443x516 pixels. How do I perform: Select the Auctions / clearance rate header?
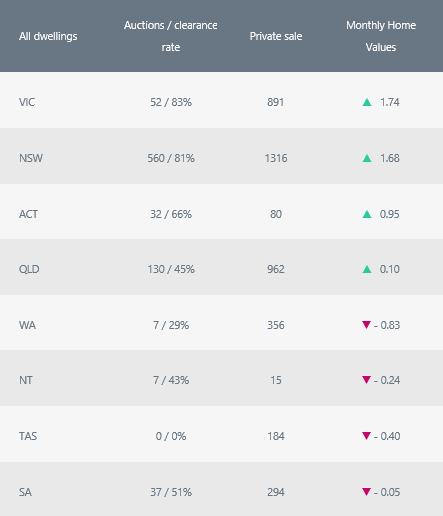click(x=171, y=36)
